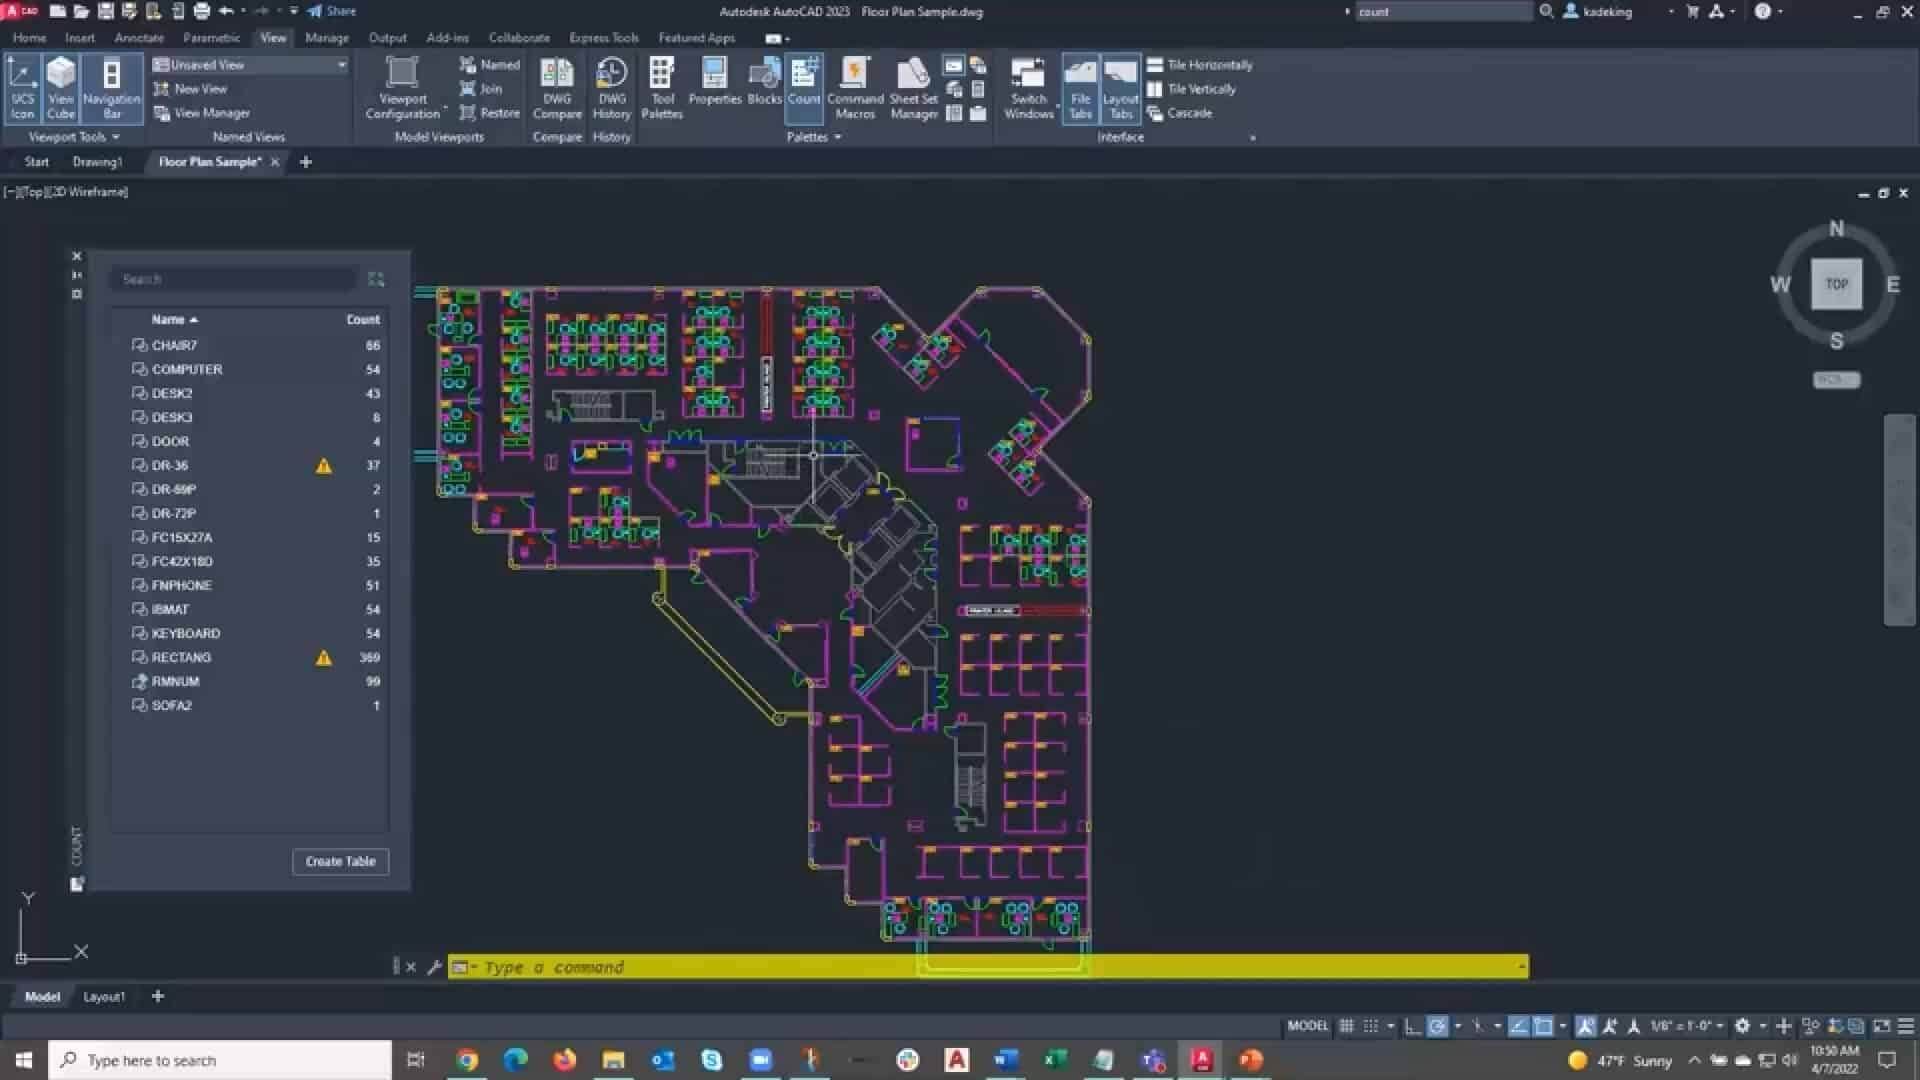
Task: Sort Count list by Name column
Action: pyautogui.click(x=174, y=320)
